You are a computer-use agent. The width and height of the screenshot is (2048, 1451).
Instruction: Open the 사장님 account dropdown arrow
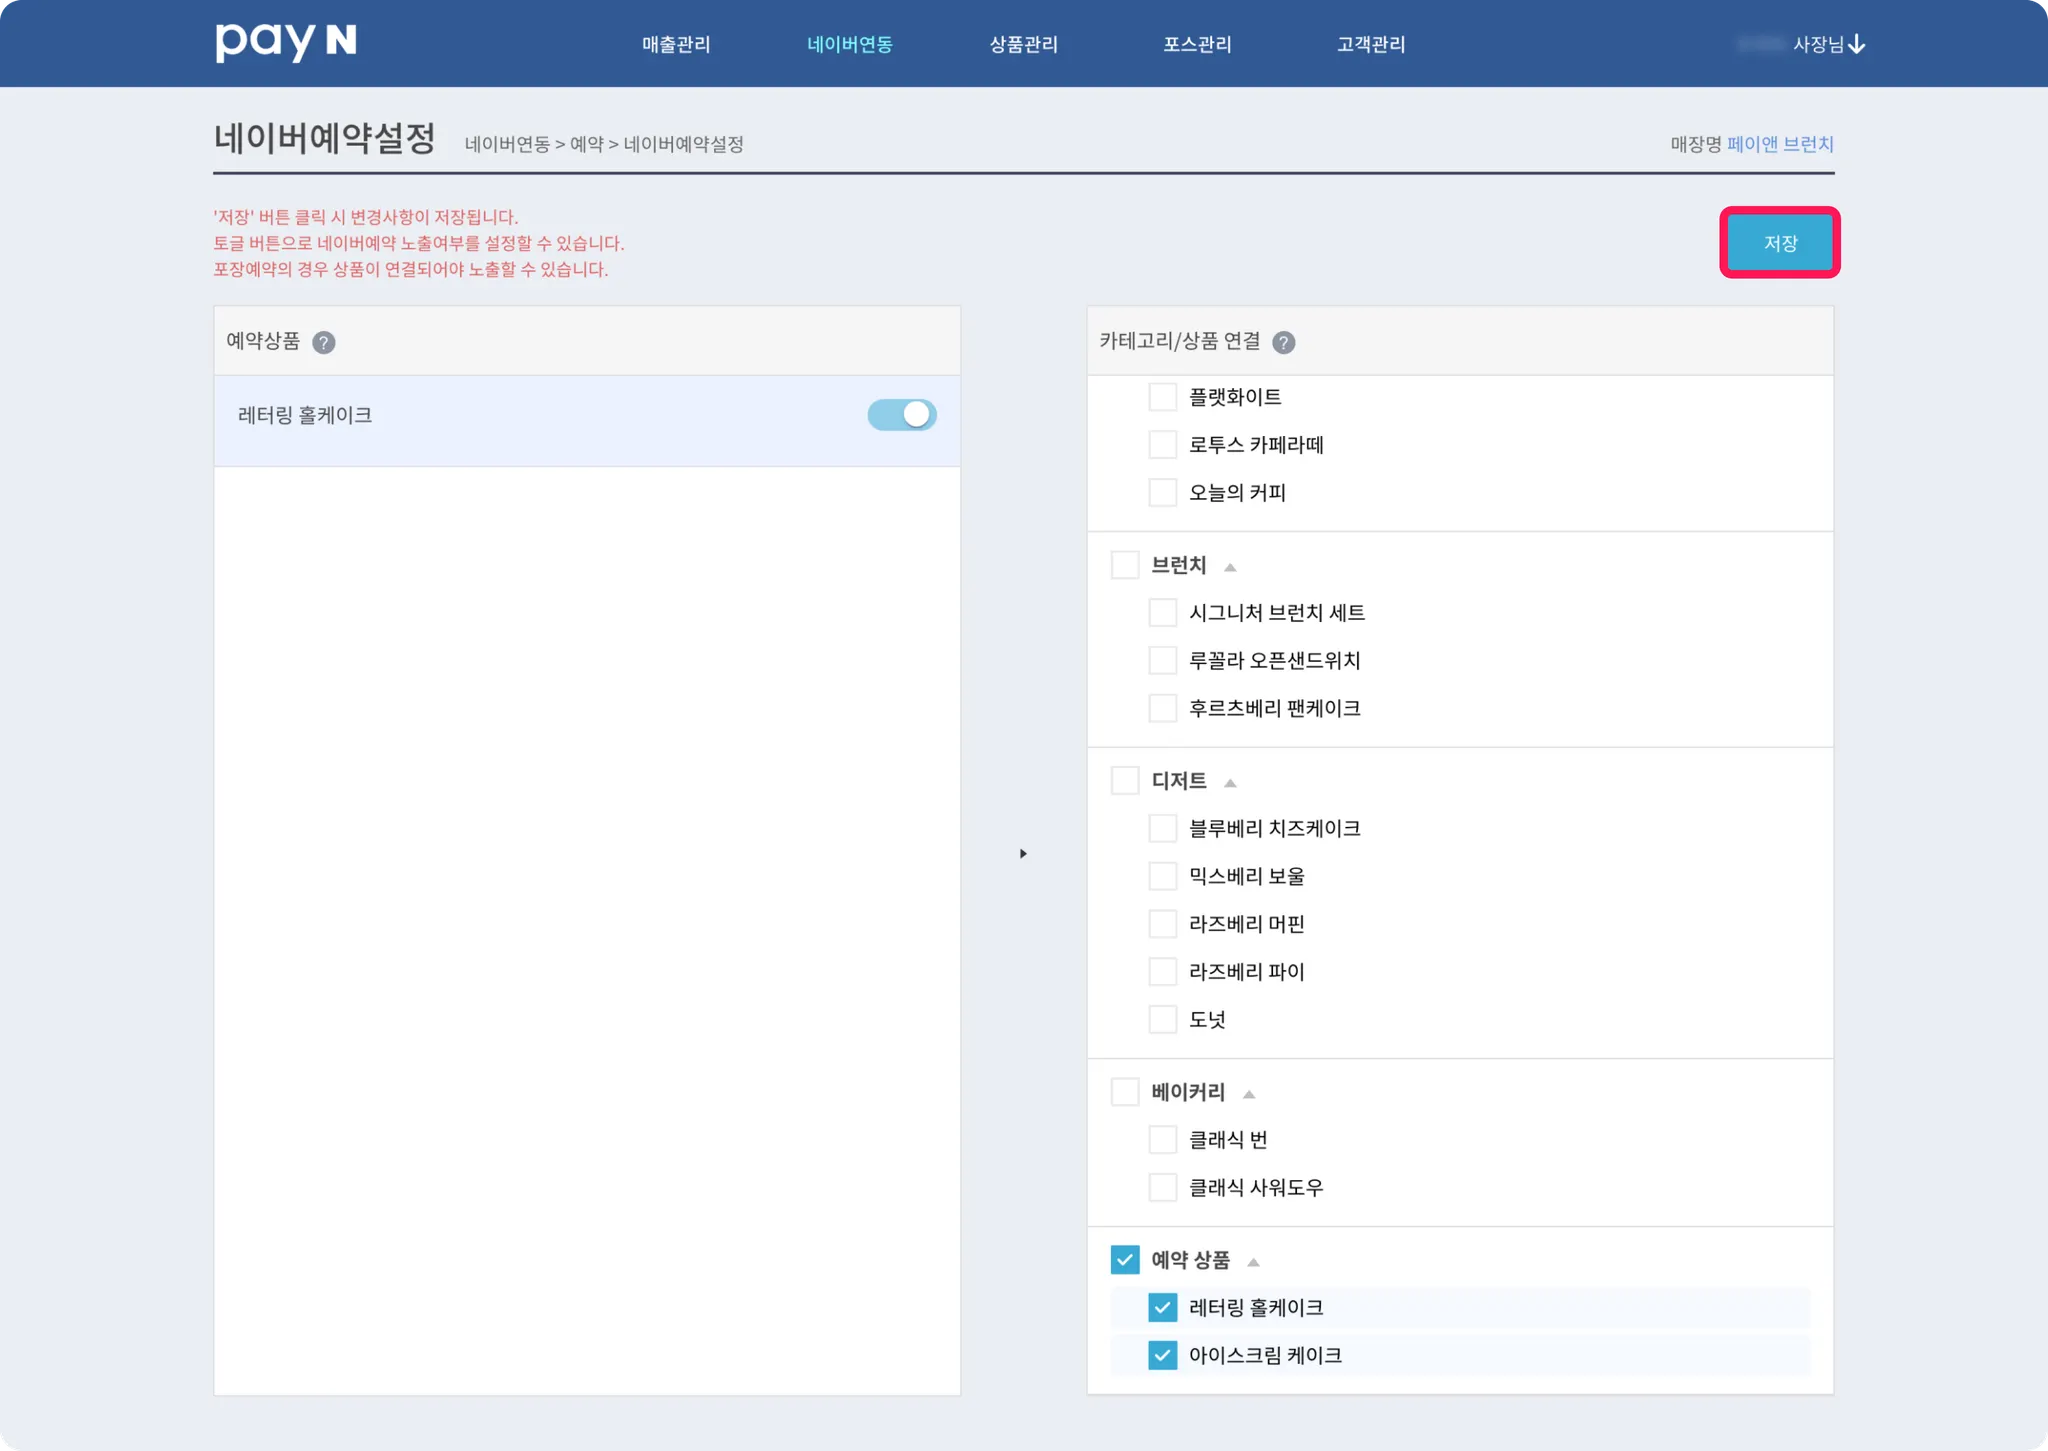pos(1857,44)
